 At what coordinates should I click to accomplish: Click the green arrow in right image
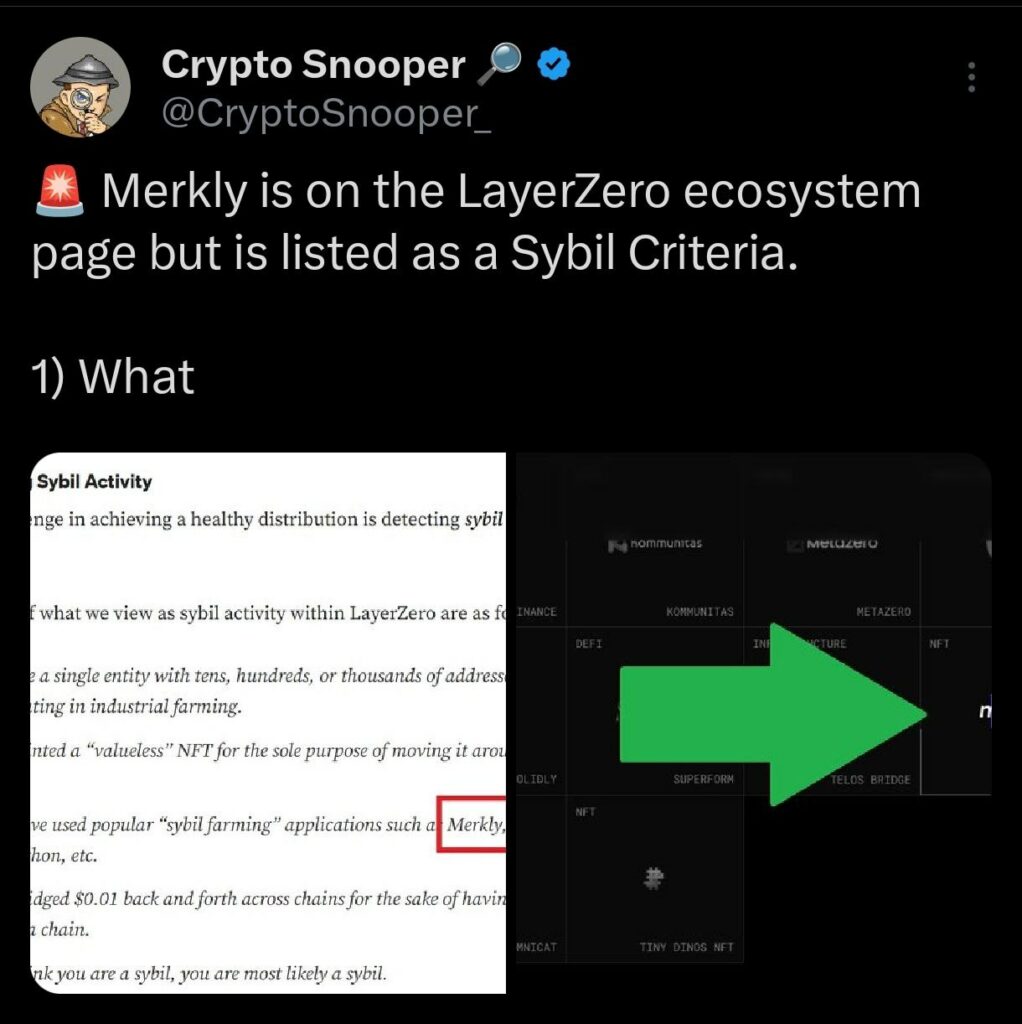773,714
